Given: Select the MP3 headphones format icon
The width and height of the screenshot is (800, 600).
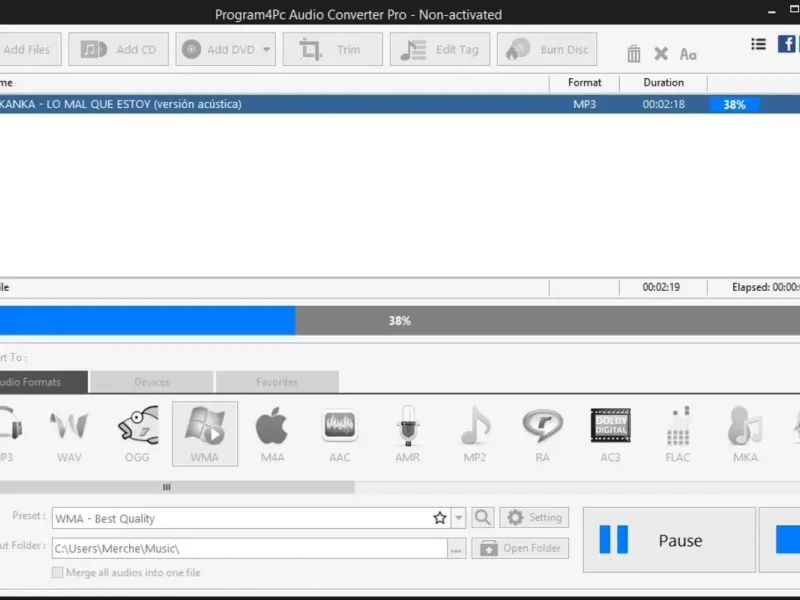Looking at the screenshot, I should click(9, 434).
